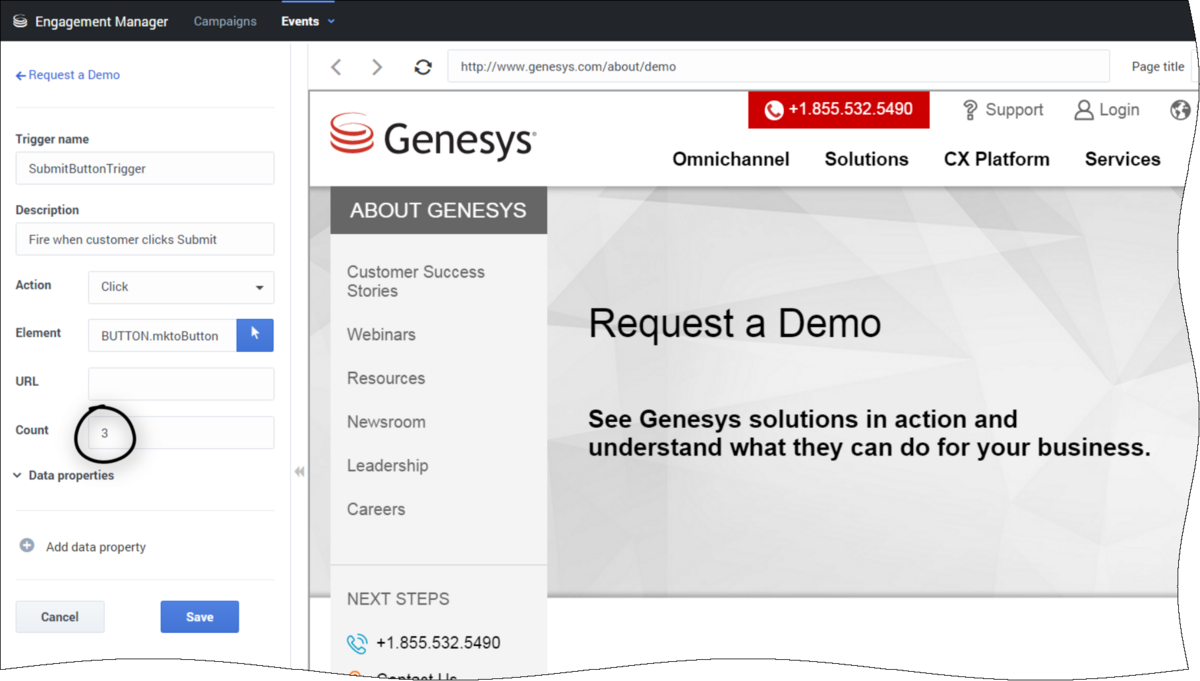Open the Webinars sidebar link
The height and width of the screenshot is (681, 1200).
[x=381, y=335]
